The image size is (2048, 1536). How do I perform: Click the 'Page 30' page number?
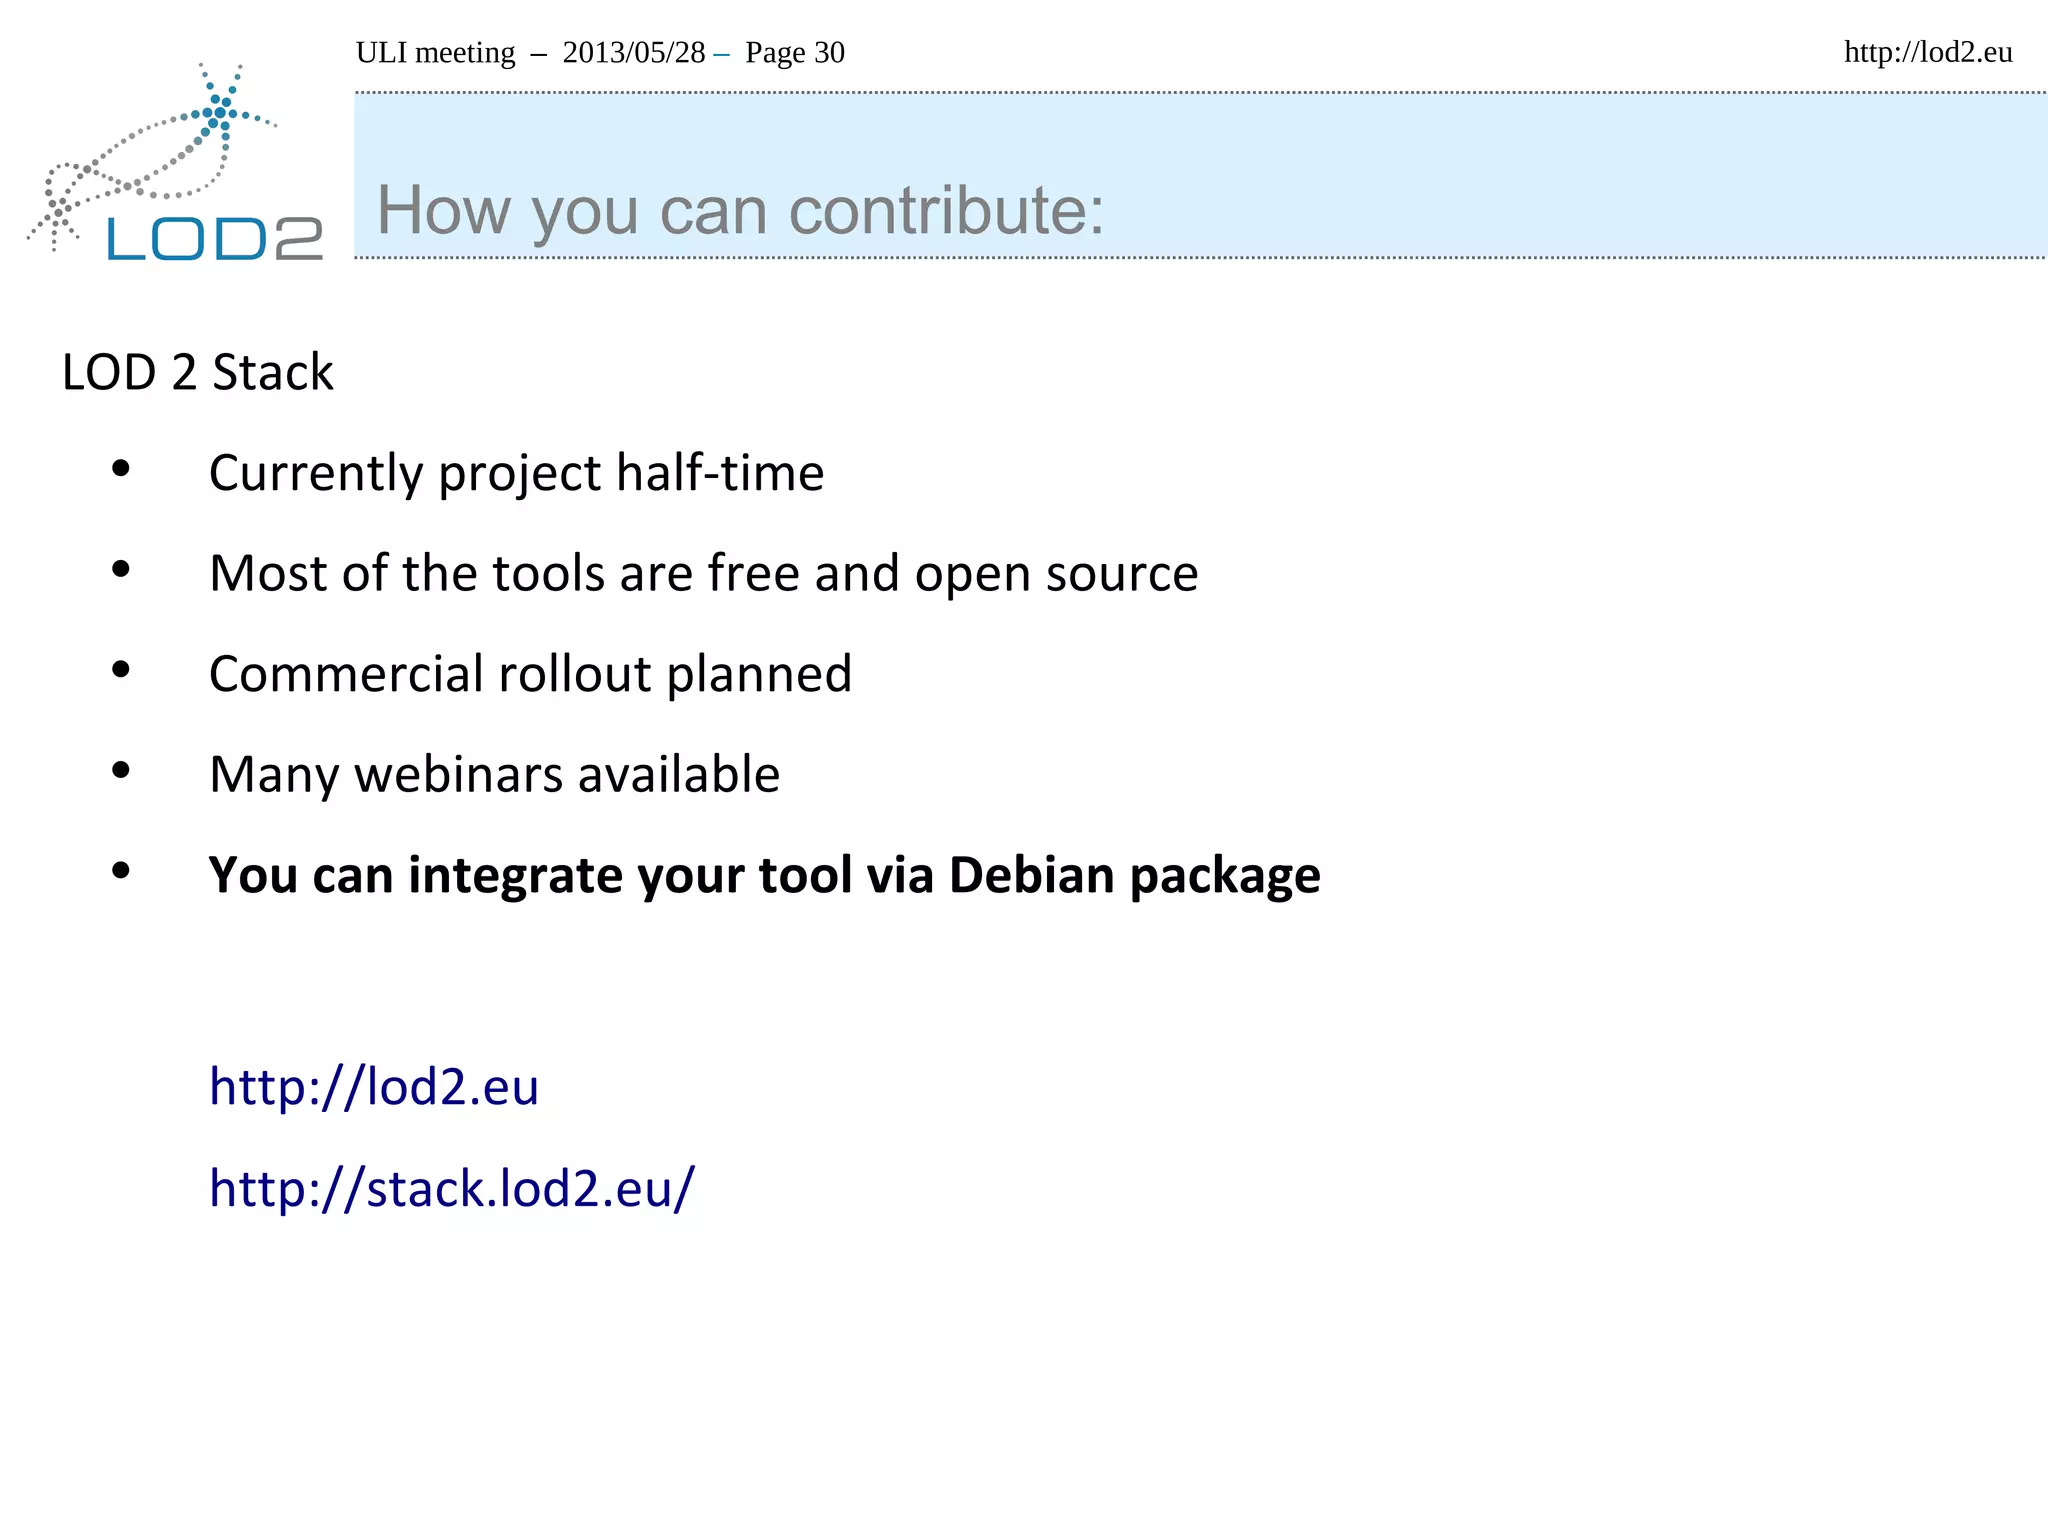795,52
